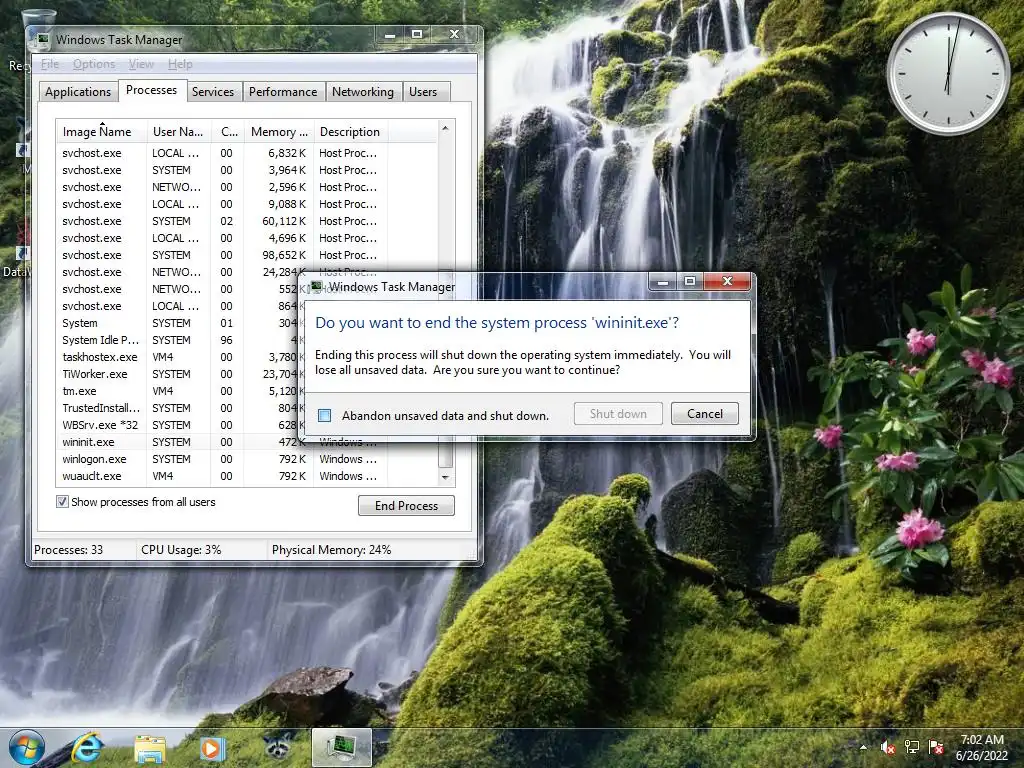Open the View menu in Task Manager
Screen dimensions: 1024x768
(x=141, y=64)
